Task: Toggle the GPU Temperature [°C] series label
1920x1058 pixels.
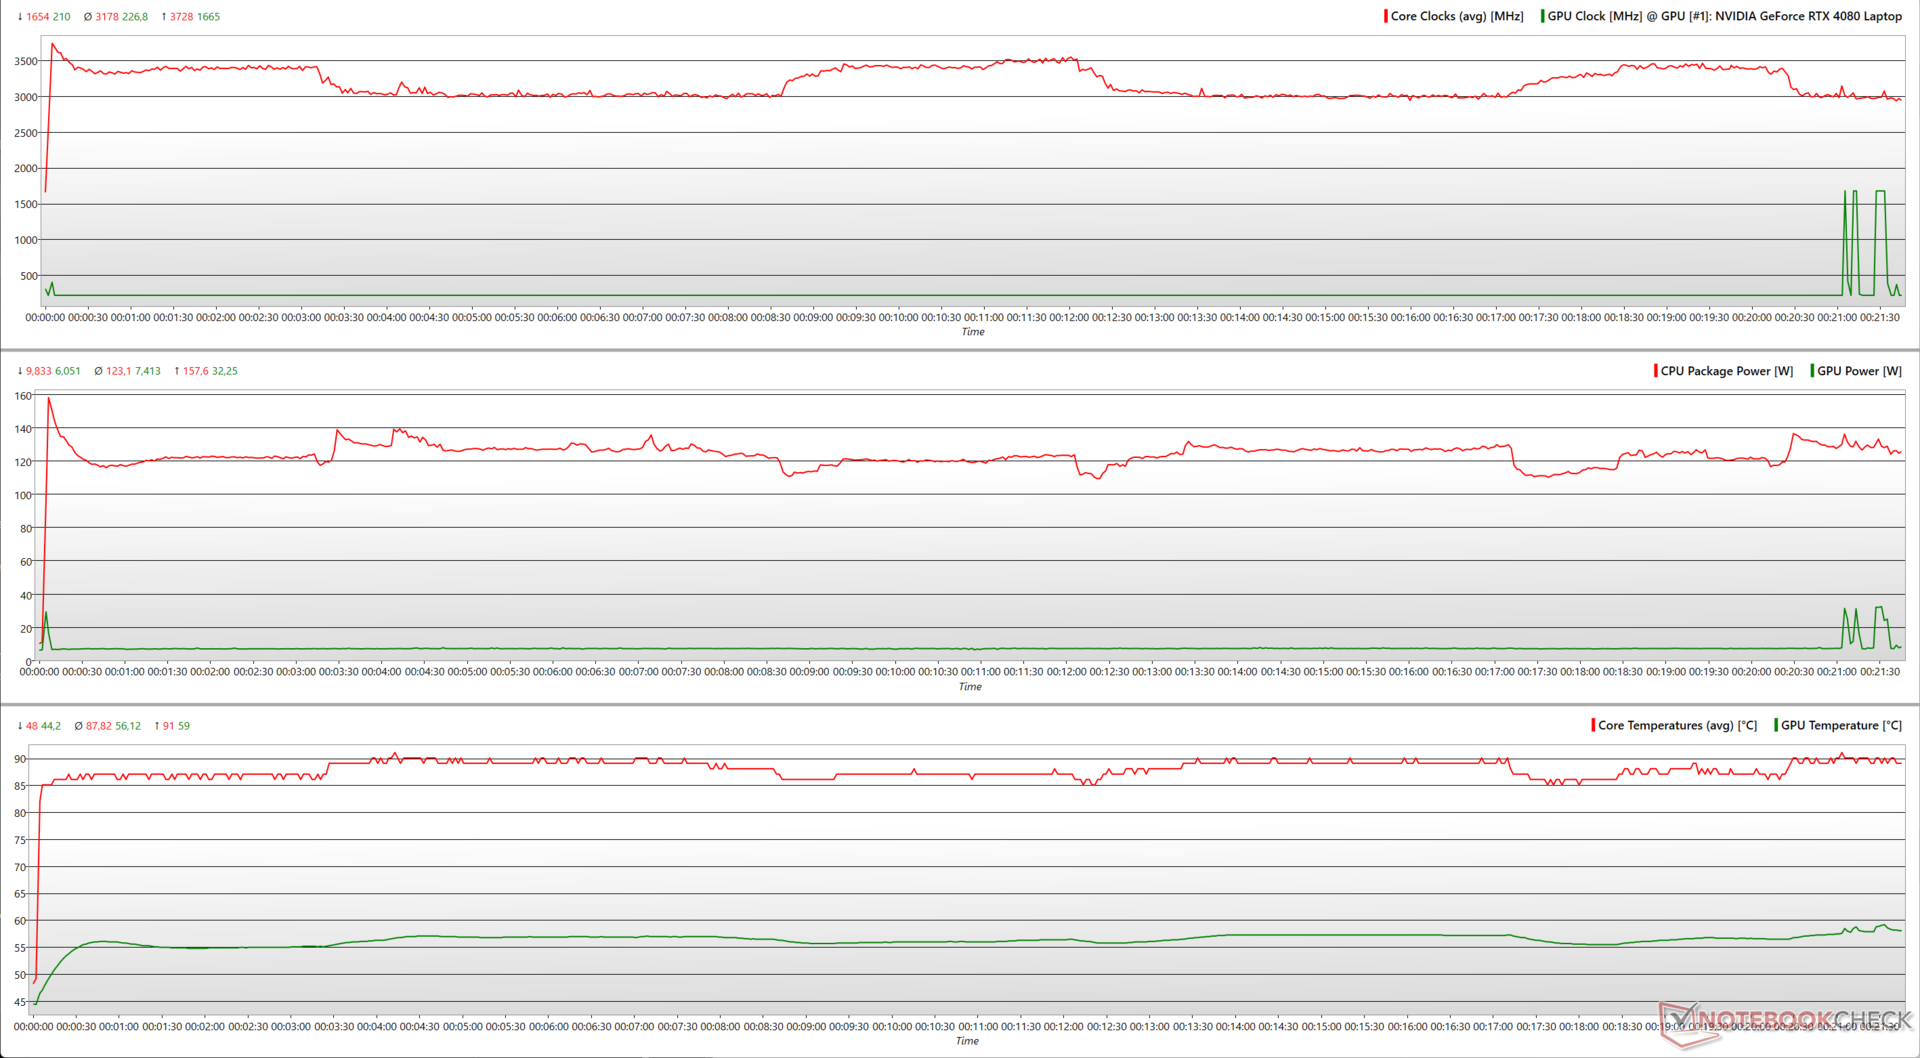Action: point(1841,725)
